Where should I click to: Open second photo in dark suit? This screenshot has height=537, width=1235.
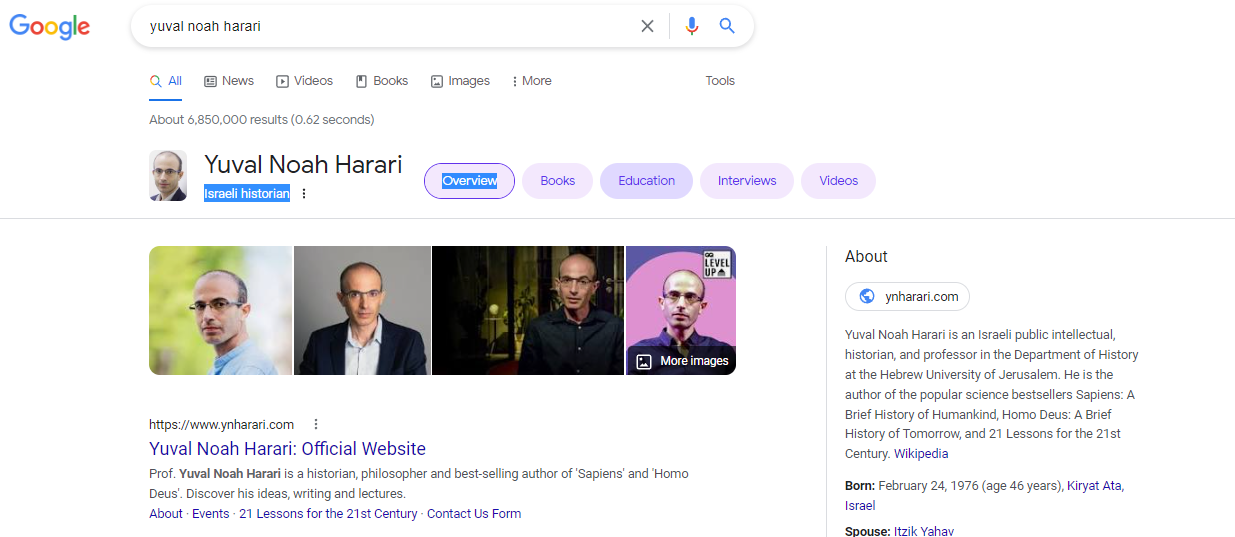(362, 310)
